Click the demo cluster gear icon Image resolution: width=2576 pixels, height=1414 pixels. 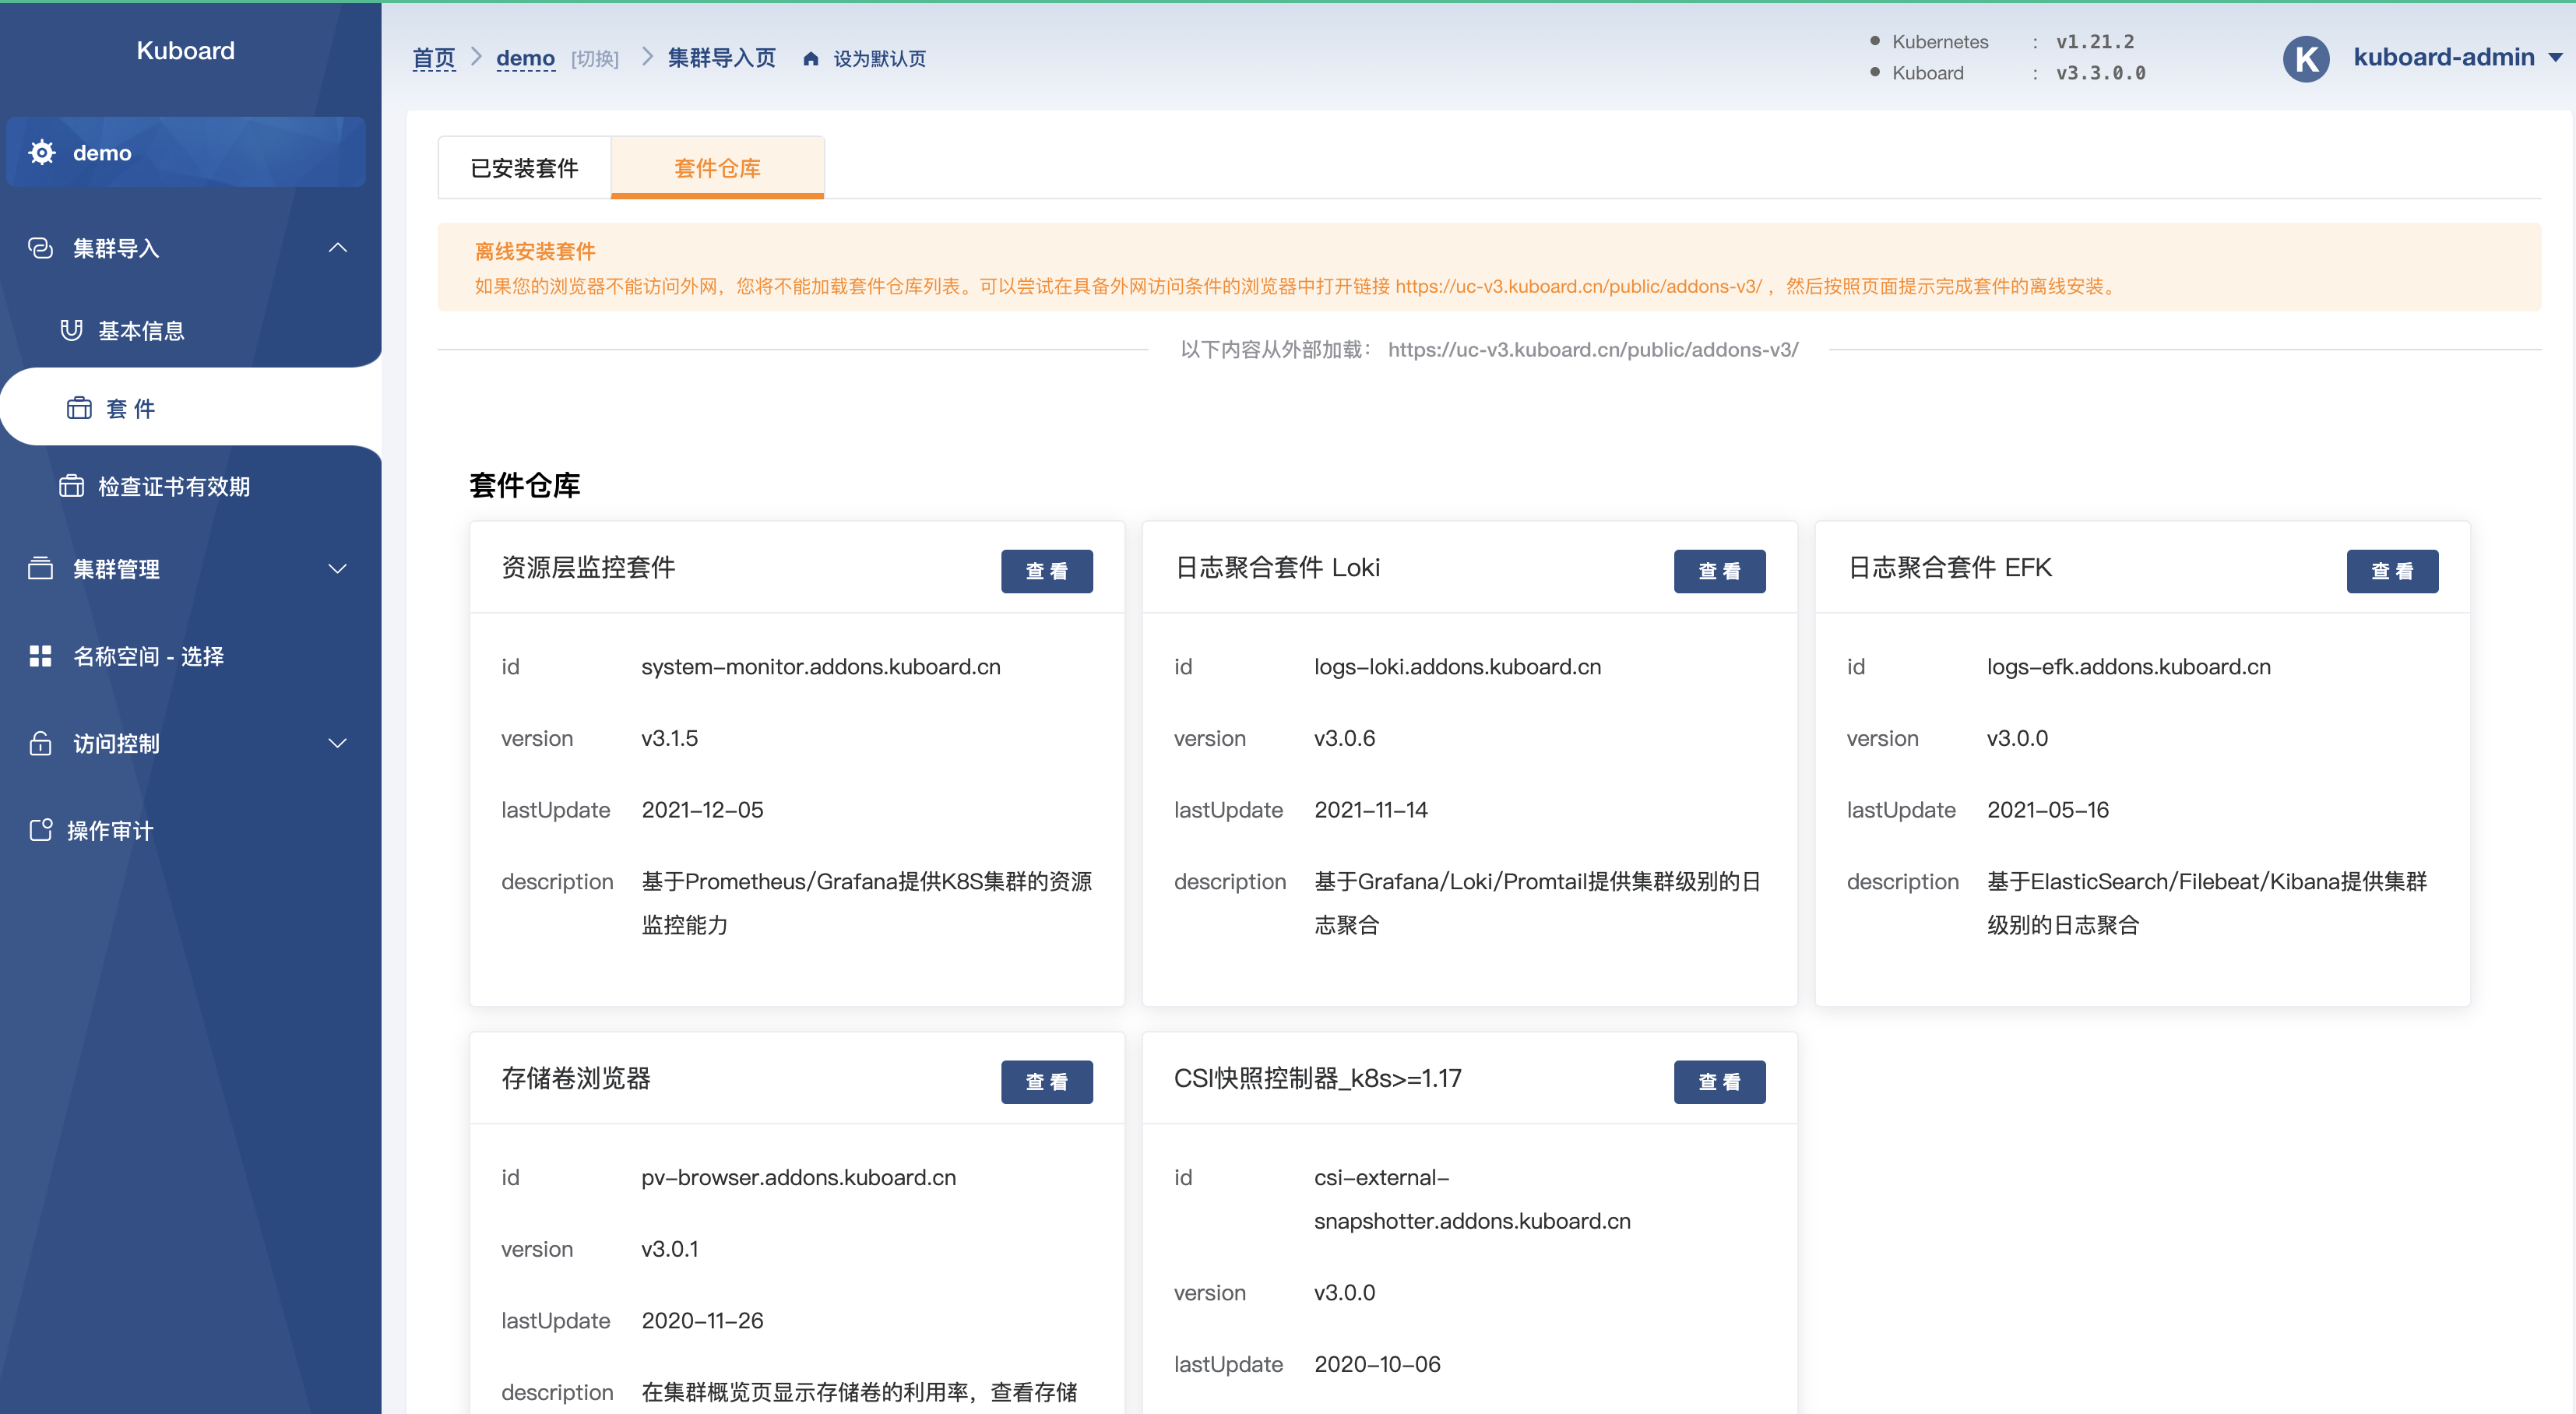coord(42,152)
